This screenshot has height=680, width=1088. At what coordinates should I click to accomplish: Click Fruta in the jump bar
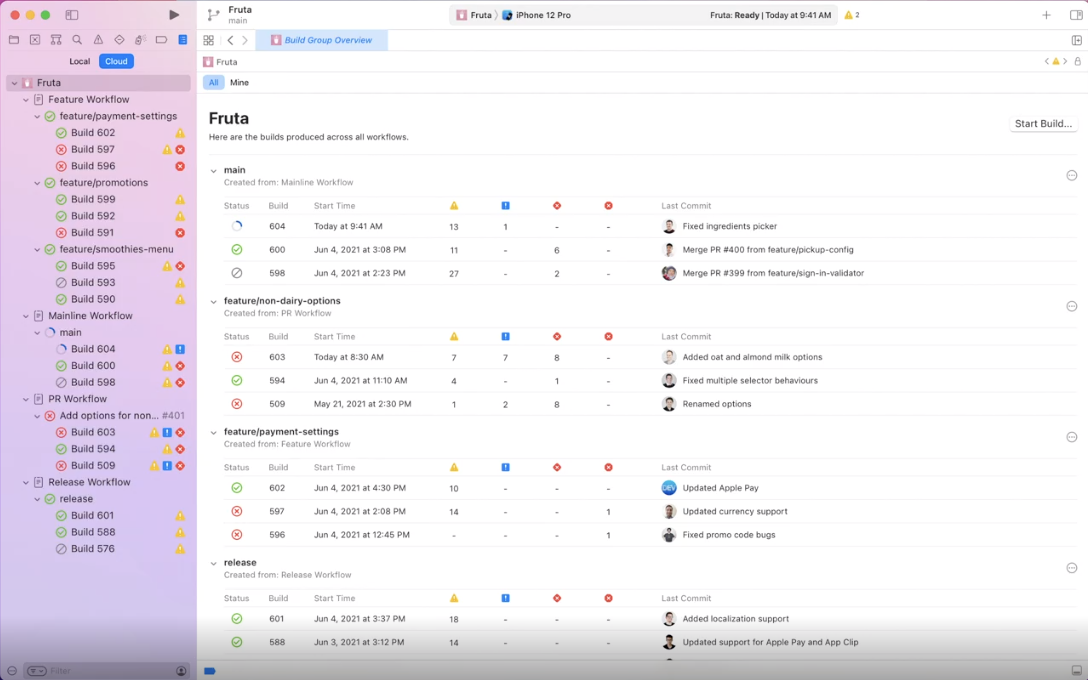(221, 62)
